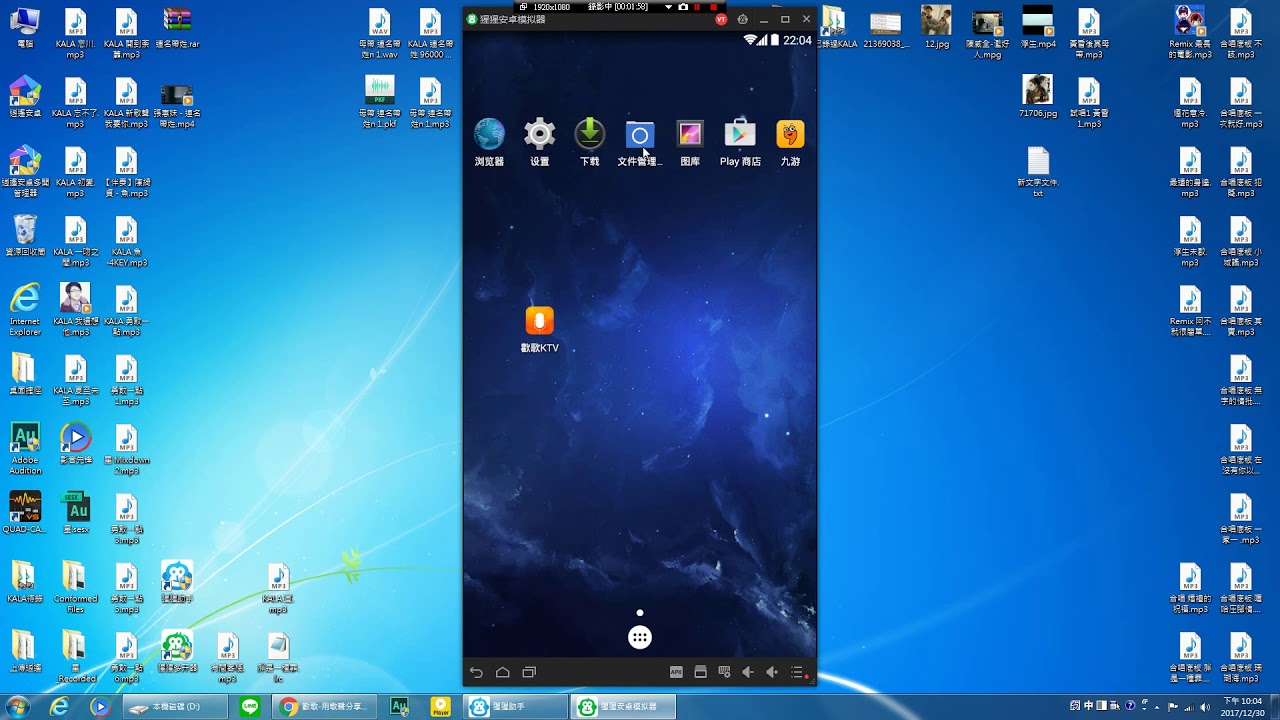This screenshot has height=720, width=1280.
Task: Launch the 歡歌KTV app
Action: (540, 329)
